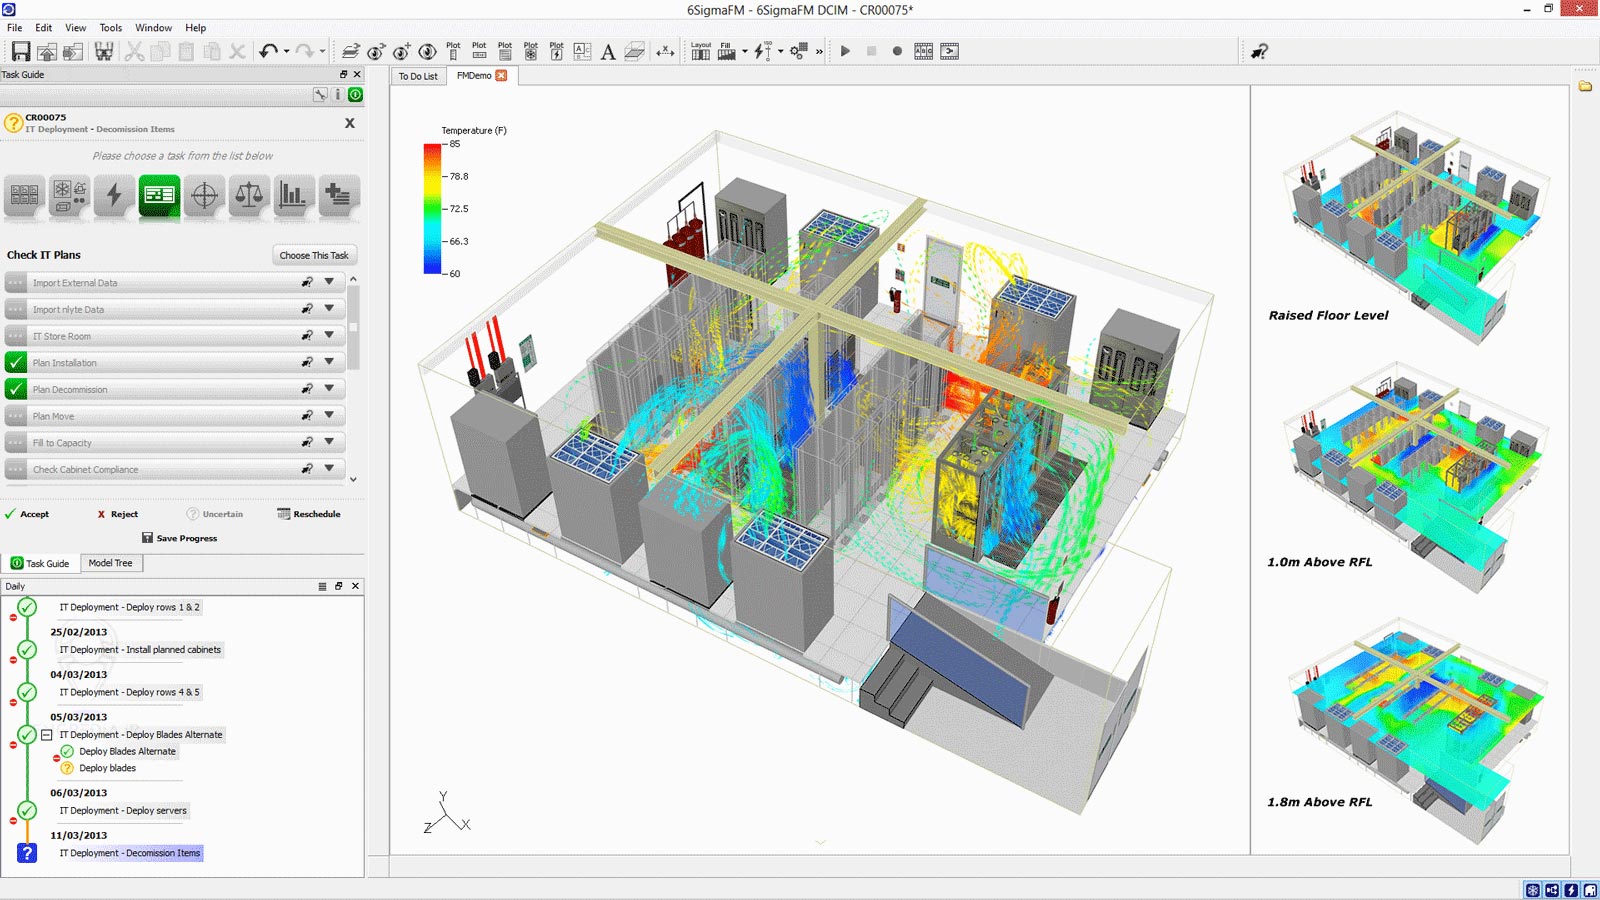Click the text annotation 'A' toolbar icon

pyautogui.click(x=608, y=52)
